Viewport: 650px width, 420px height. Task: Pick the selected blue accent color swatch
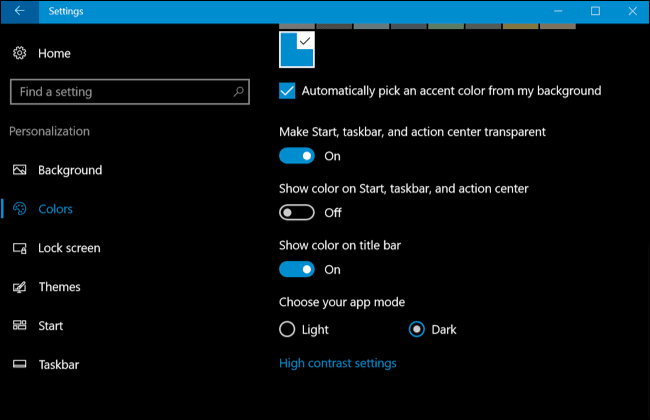tap(297, 50)
